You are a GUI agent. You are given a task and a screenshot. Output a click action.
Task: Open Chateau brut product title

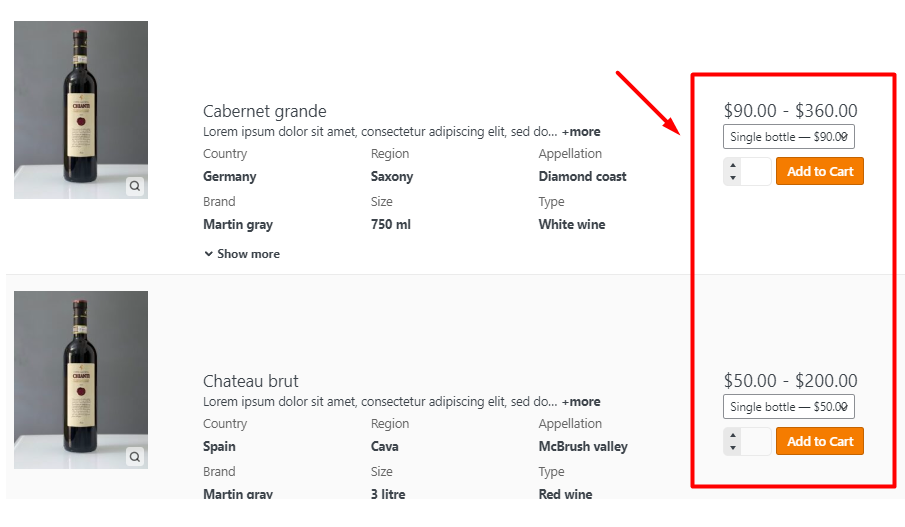click(250, 381)
